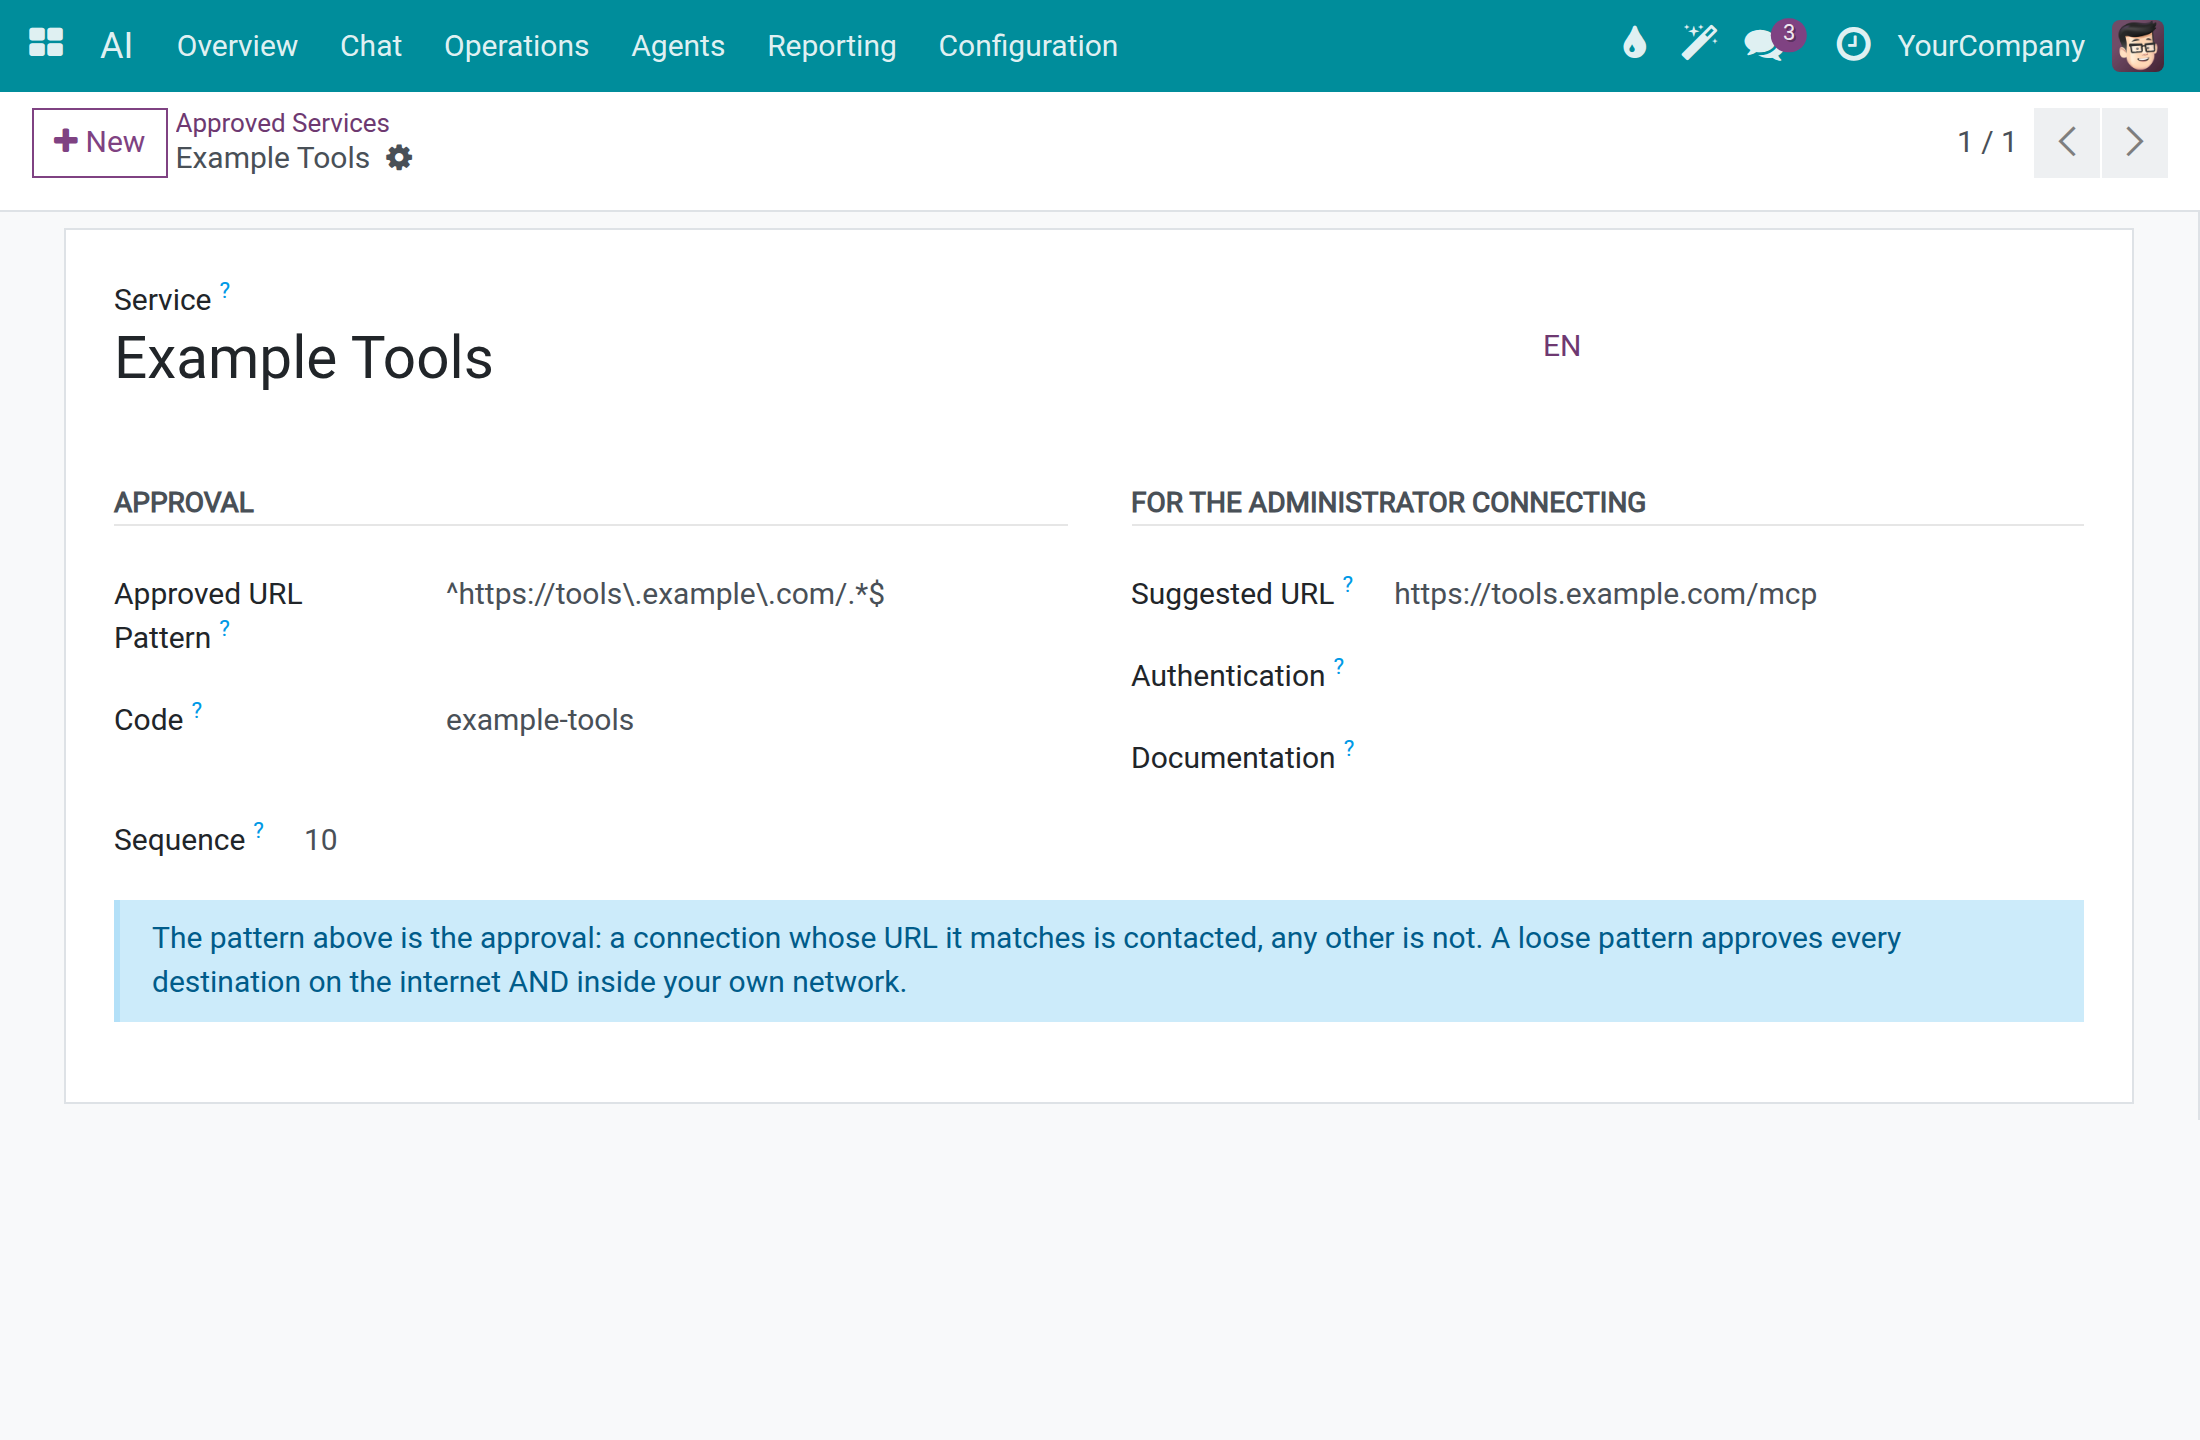Show help tooltip for Documentation
The image size is (2200, 1440).
pos(1349,748)
